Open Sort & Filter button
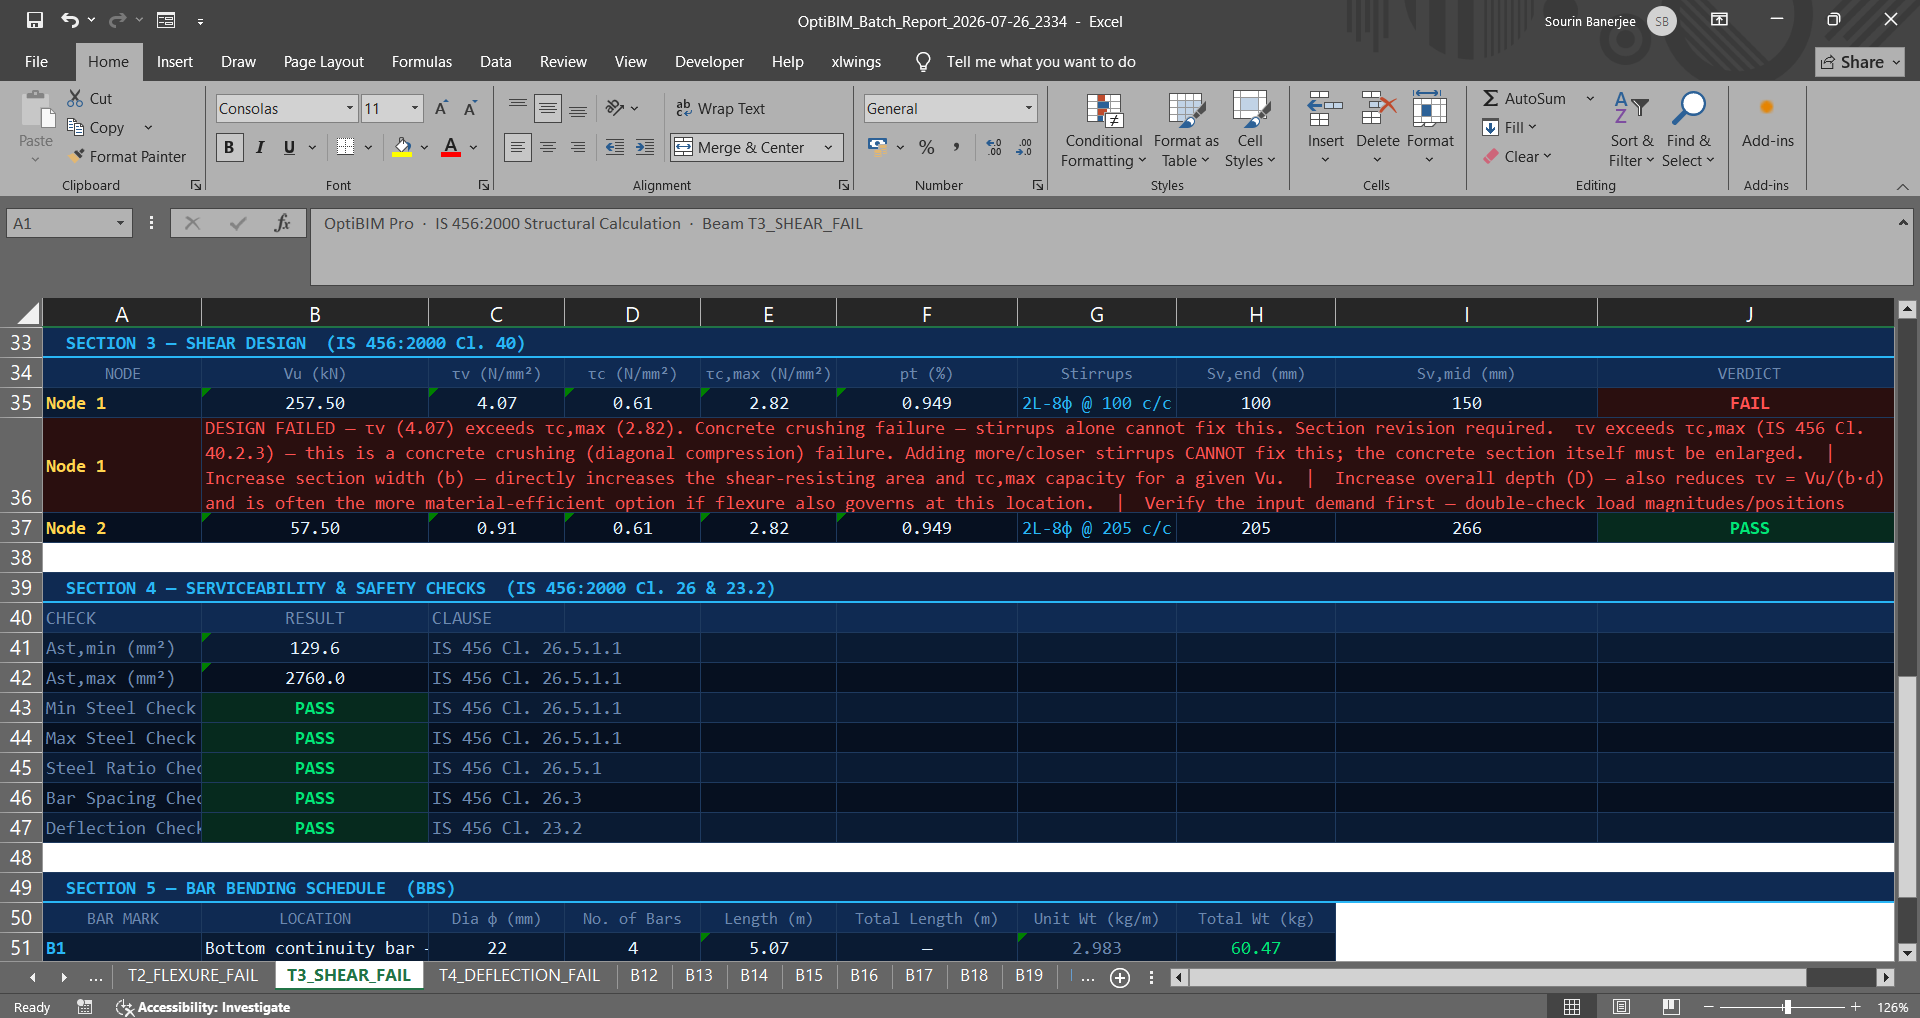1920x1018 pixels. tap(1631, 129)
